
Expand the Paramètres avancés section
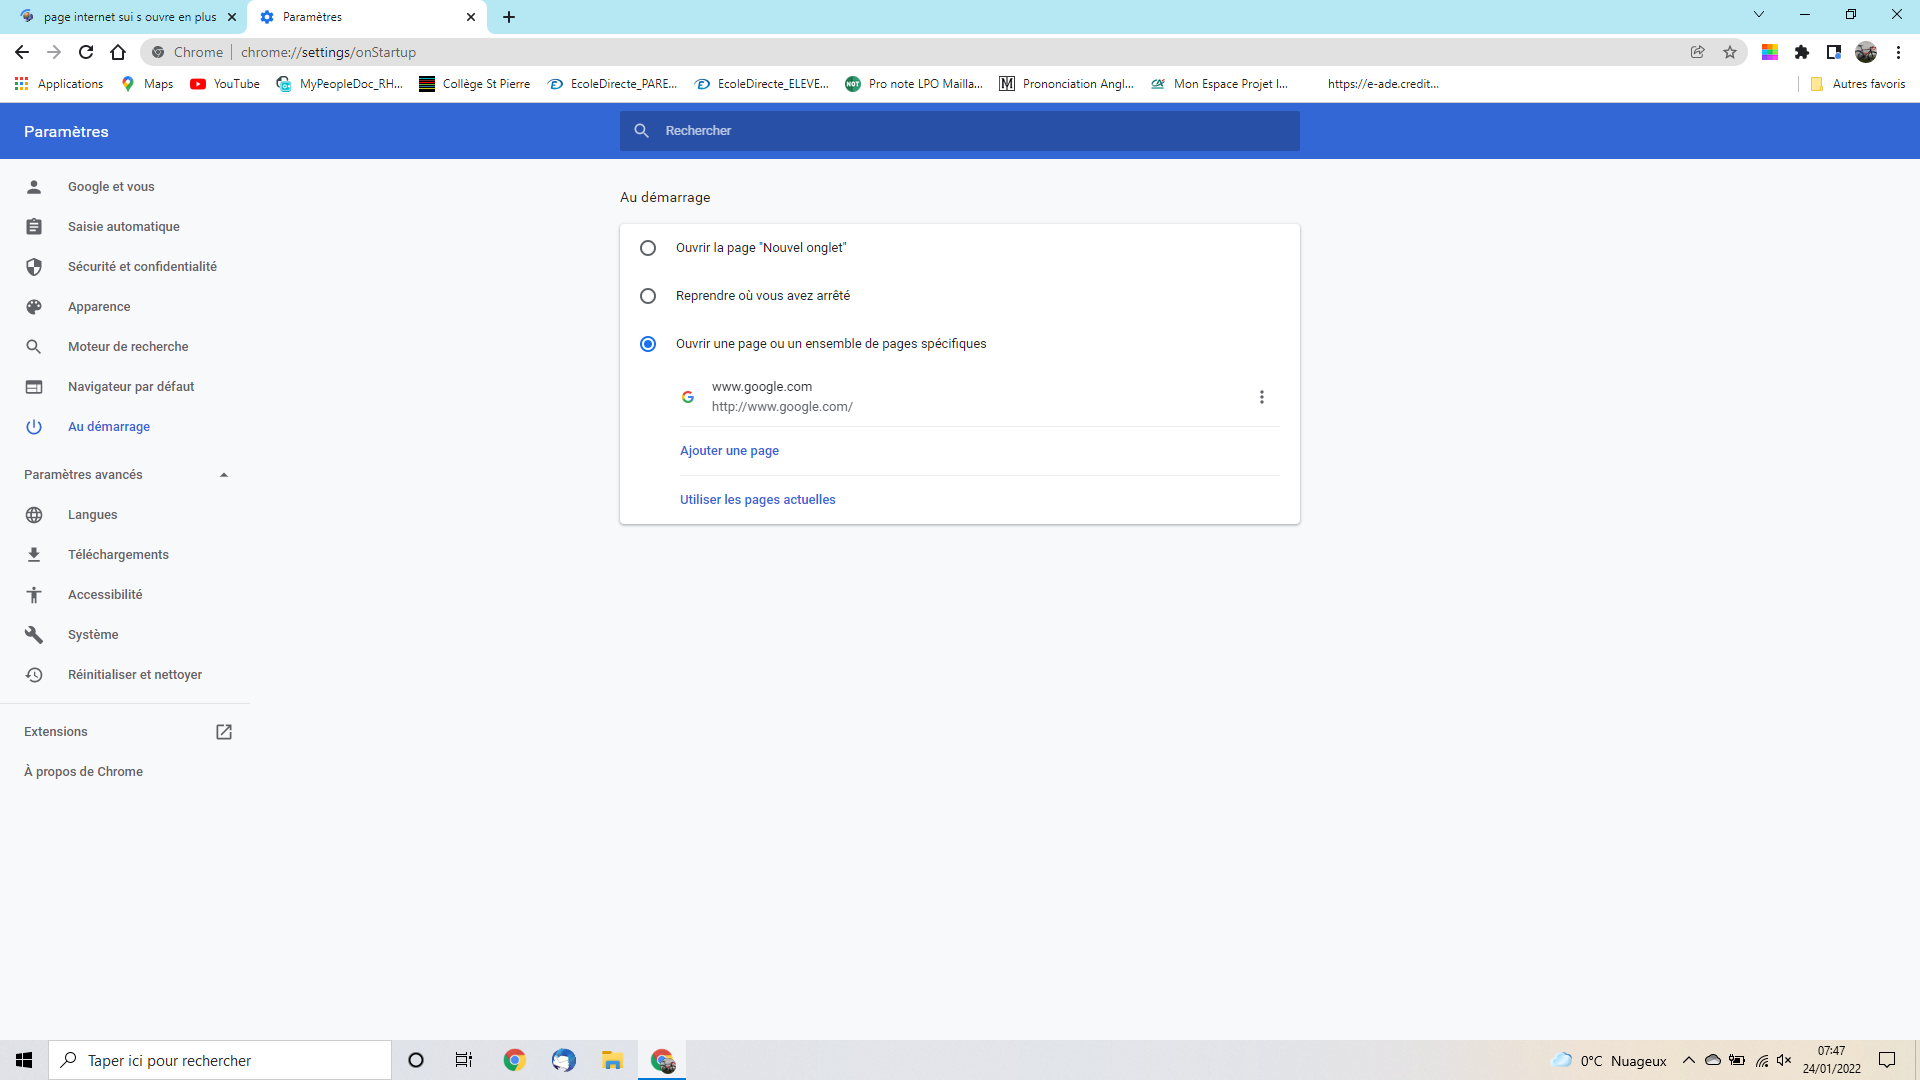click(x=124, y=473)
